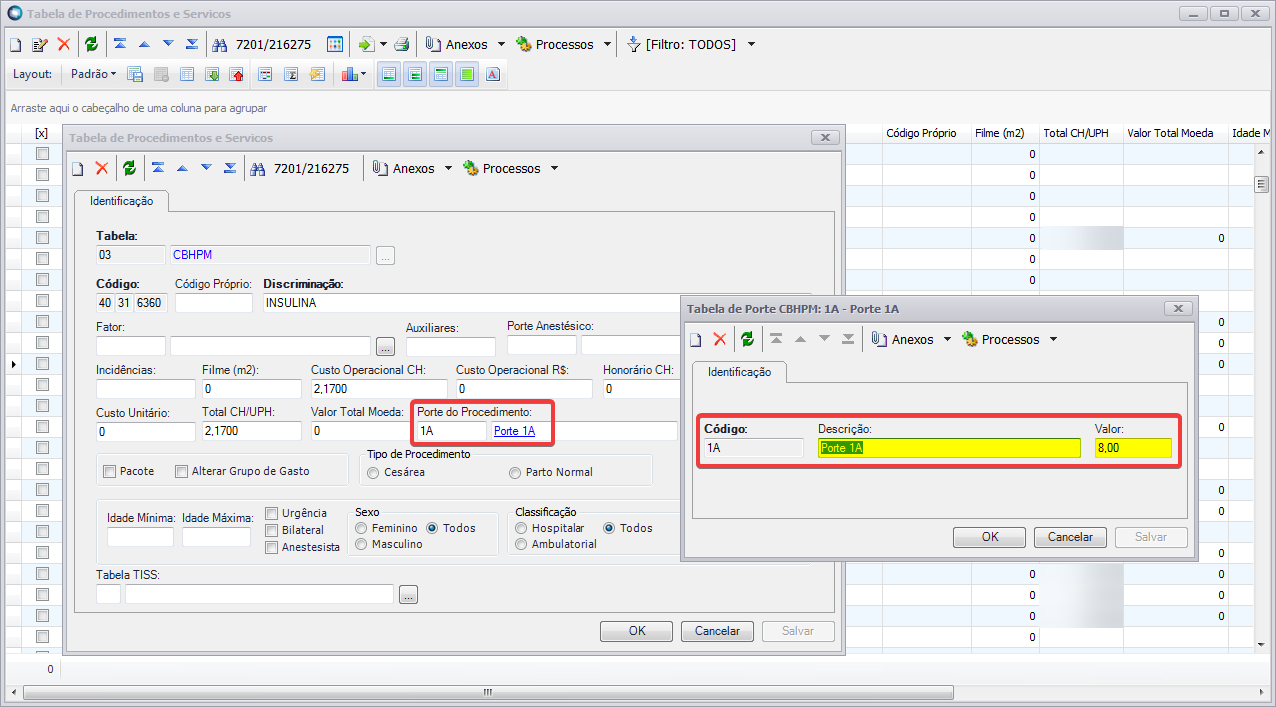Click previous record arrow in Procedimentos dialog

[x=182, y=169]
